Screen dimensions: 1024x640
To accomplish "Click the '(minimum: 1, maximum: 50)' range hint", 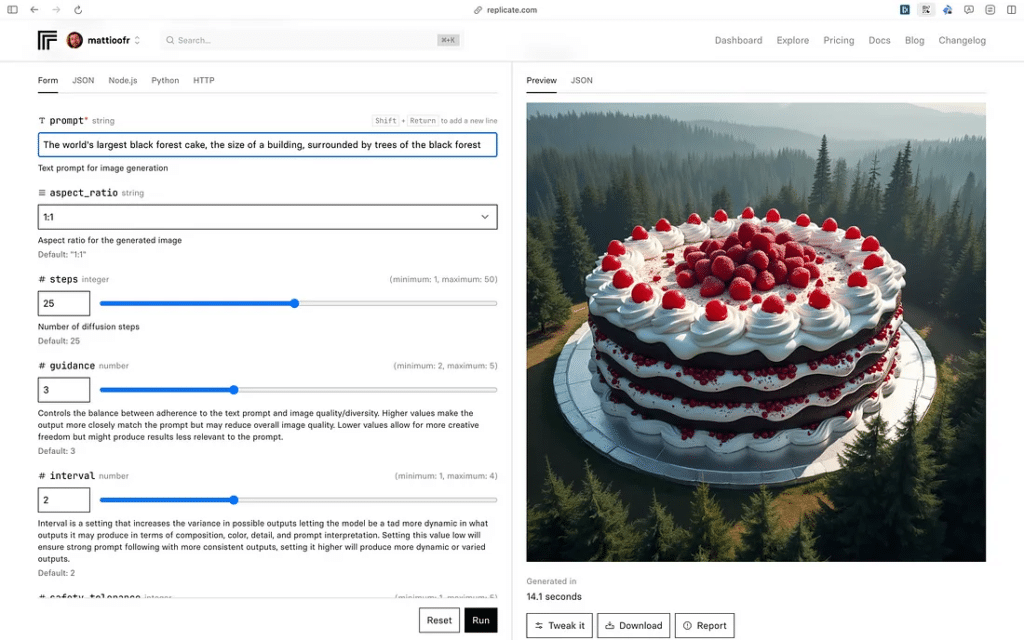I will coord(443,280).
